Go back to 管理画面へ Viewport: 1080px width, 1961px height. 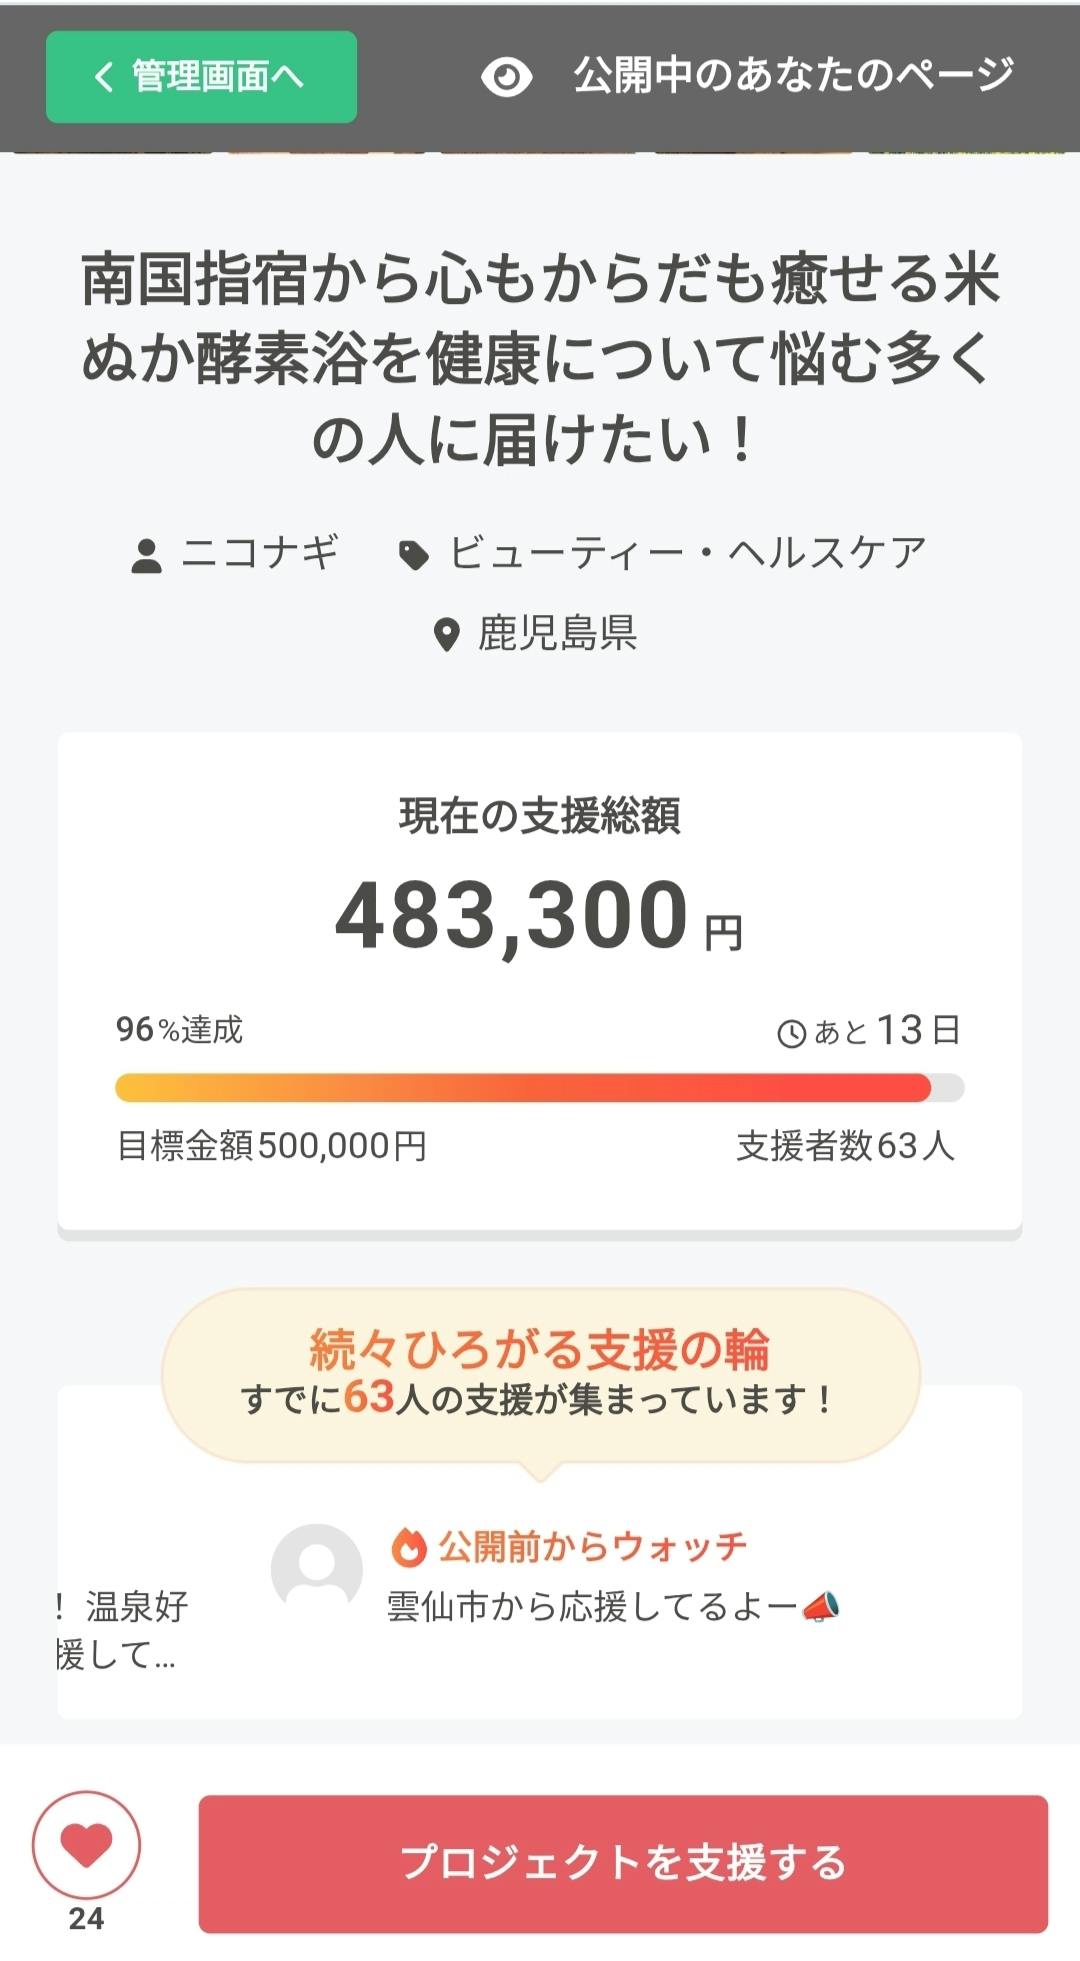tap(201, 77)
